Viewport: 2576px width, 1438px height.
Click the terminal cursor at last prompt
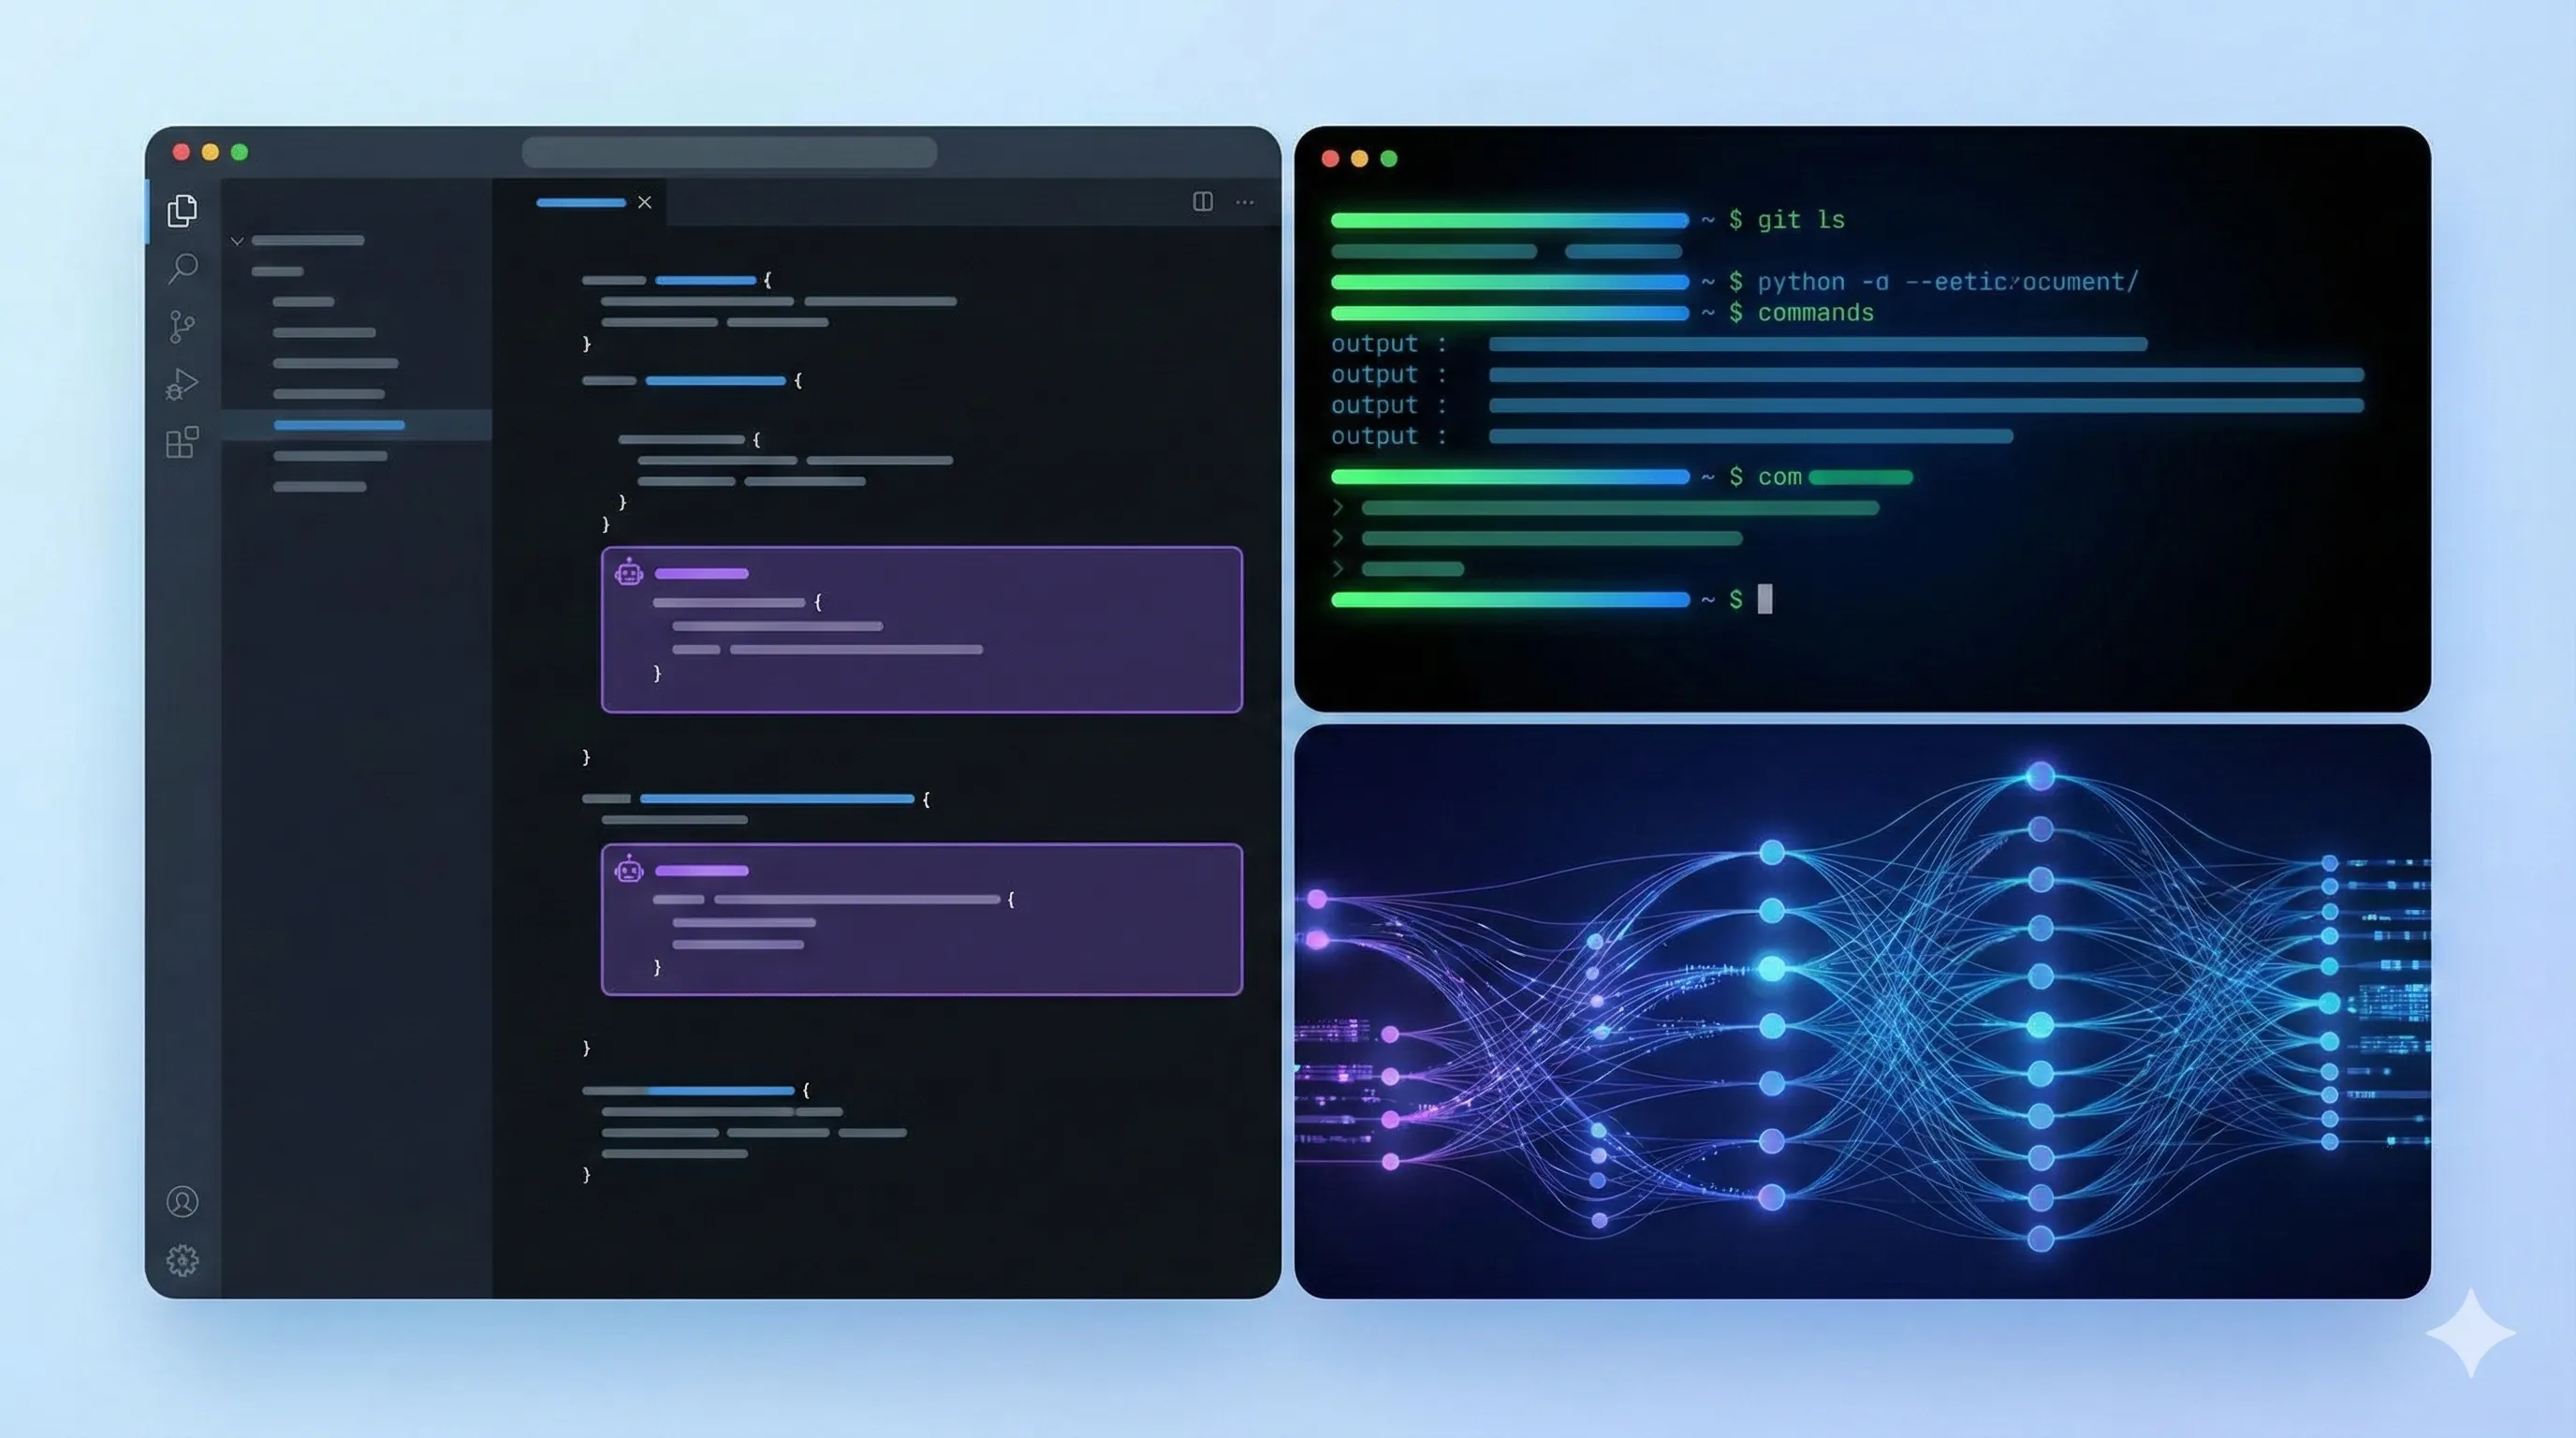1765,599
